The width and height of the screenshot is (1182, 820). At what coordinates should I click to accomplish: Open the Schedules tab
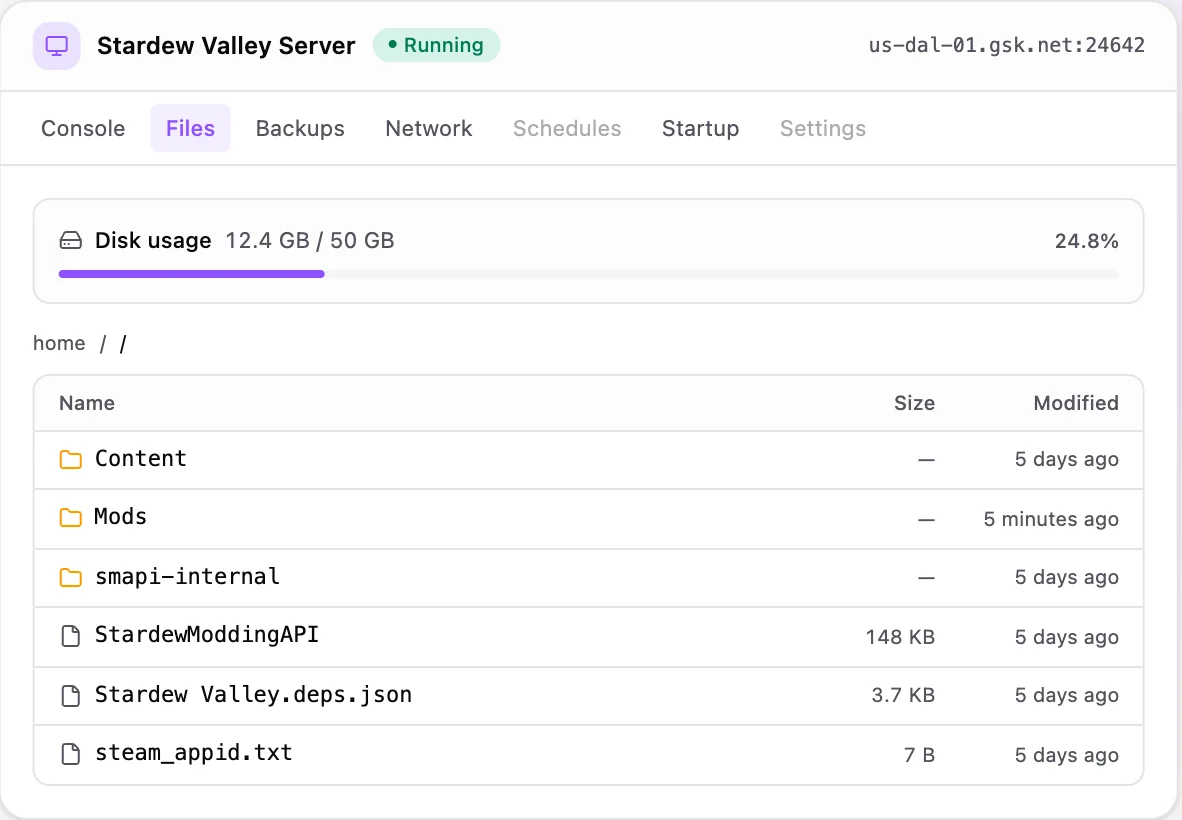tap(567, 128)
